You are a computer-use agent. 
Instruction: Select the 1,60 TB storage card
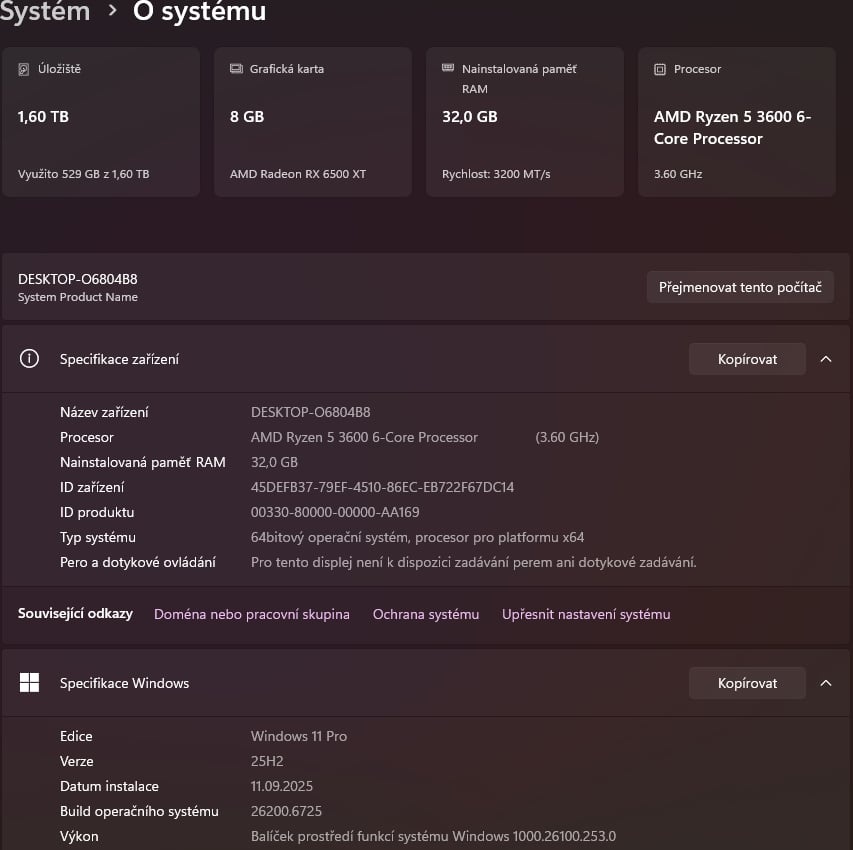tap(100, 120)
